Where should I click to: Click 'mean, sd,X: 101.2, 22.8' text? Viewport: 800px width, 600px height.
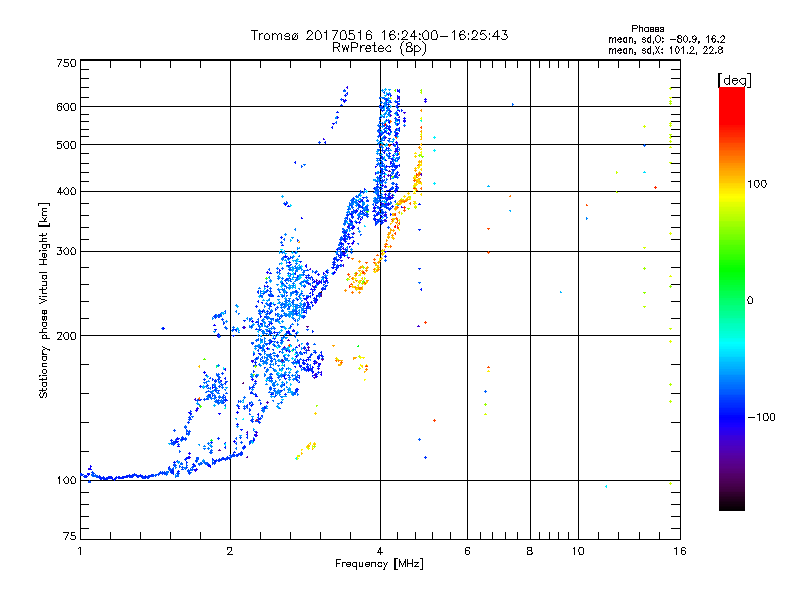click(666, 50)
